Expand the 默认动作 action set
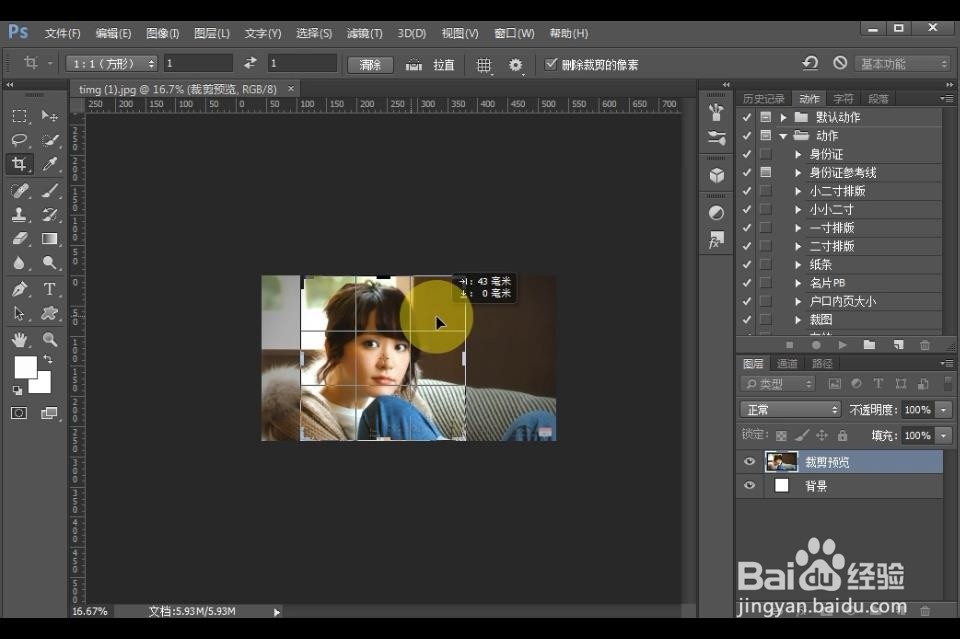 click(783, 117)
